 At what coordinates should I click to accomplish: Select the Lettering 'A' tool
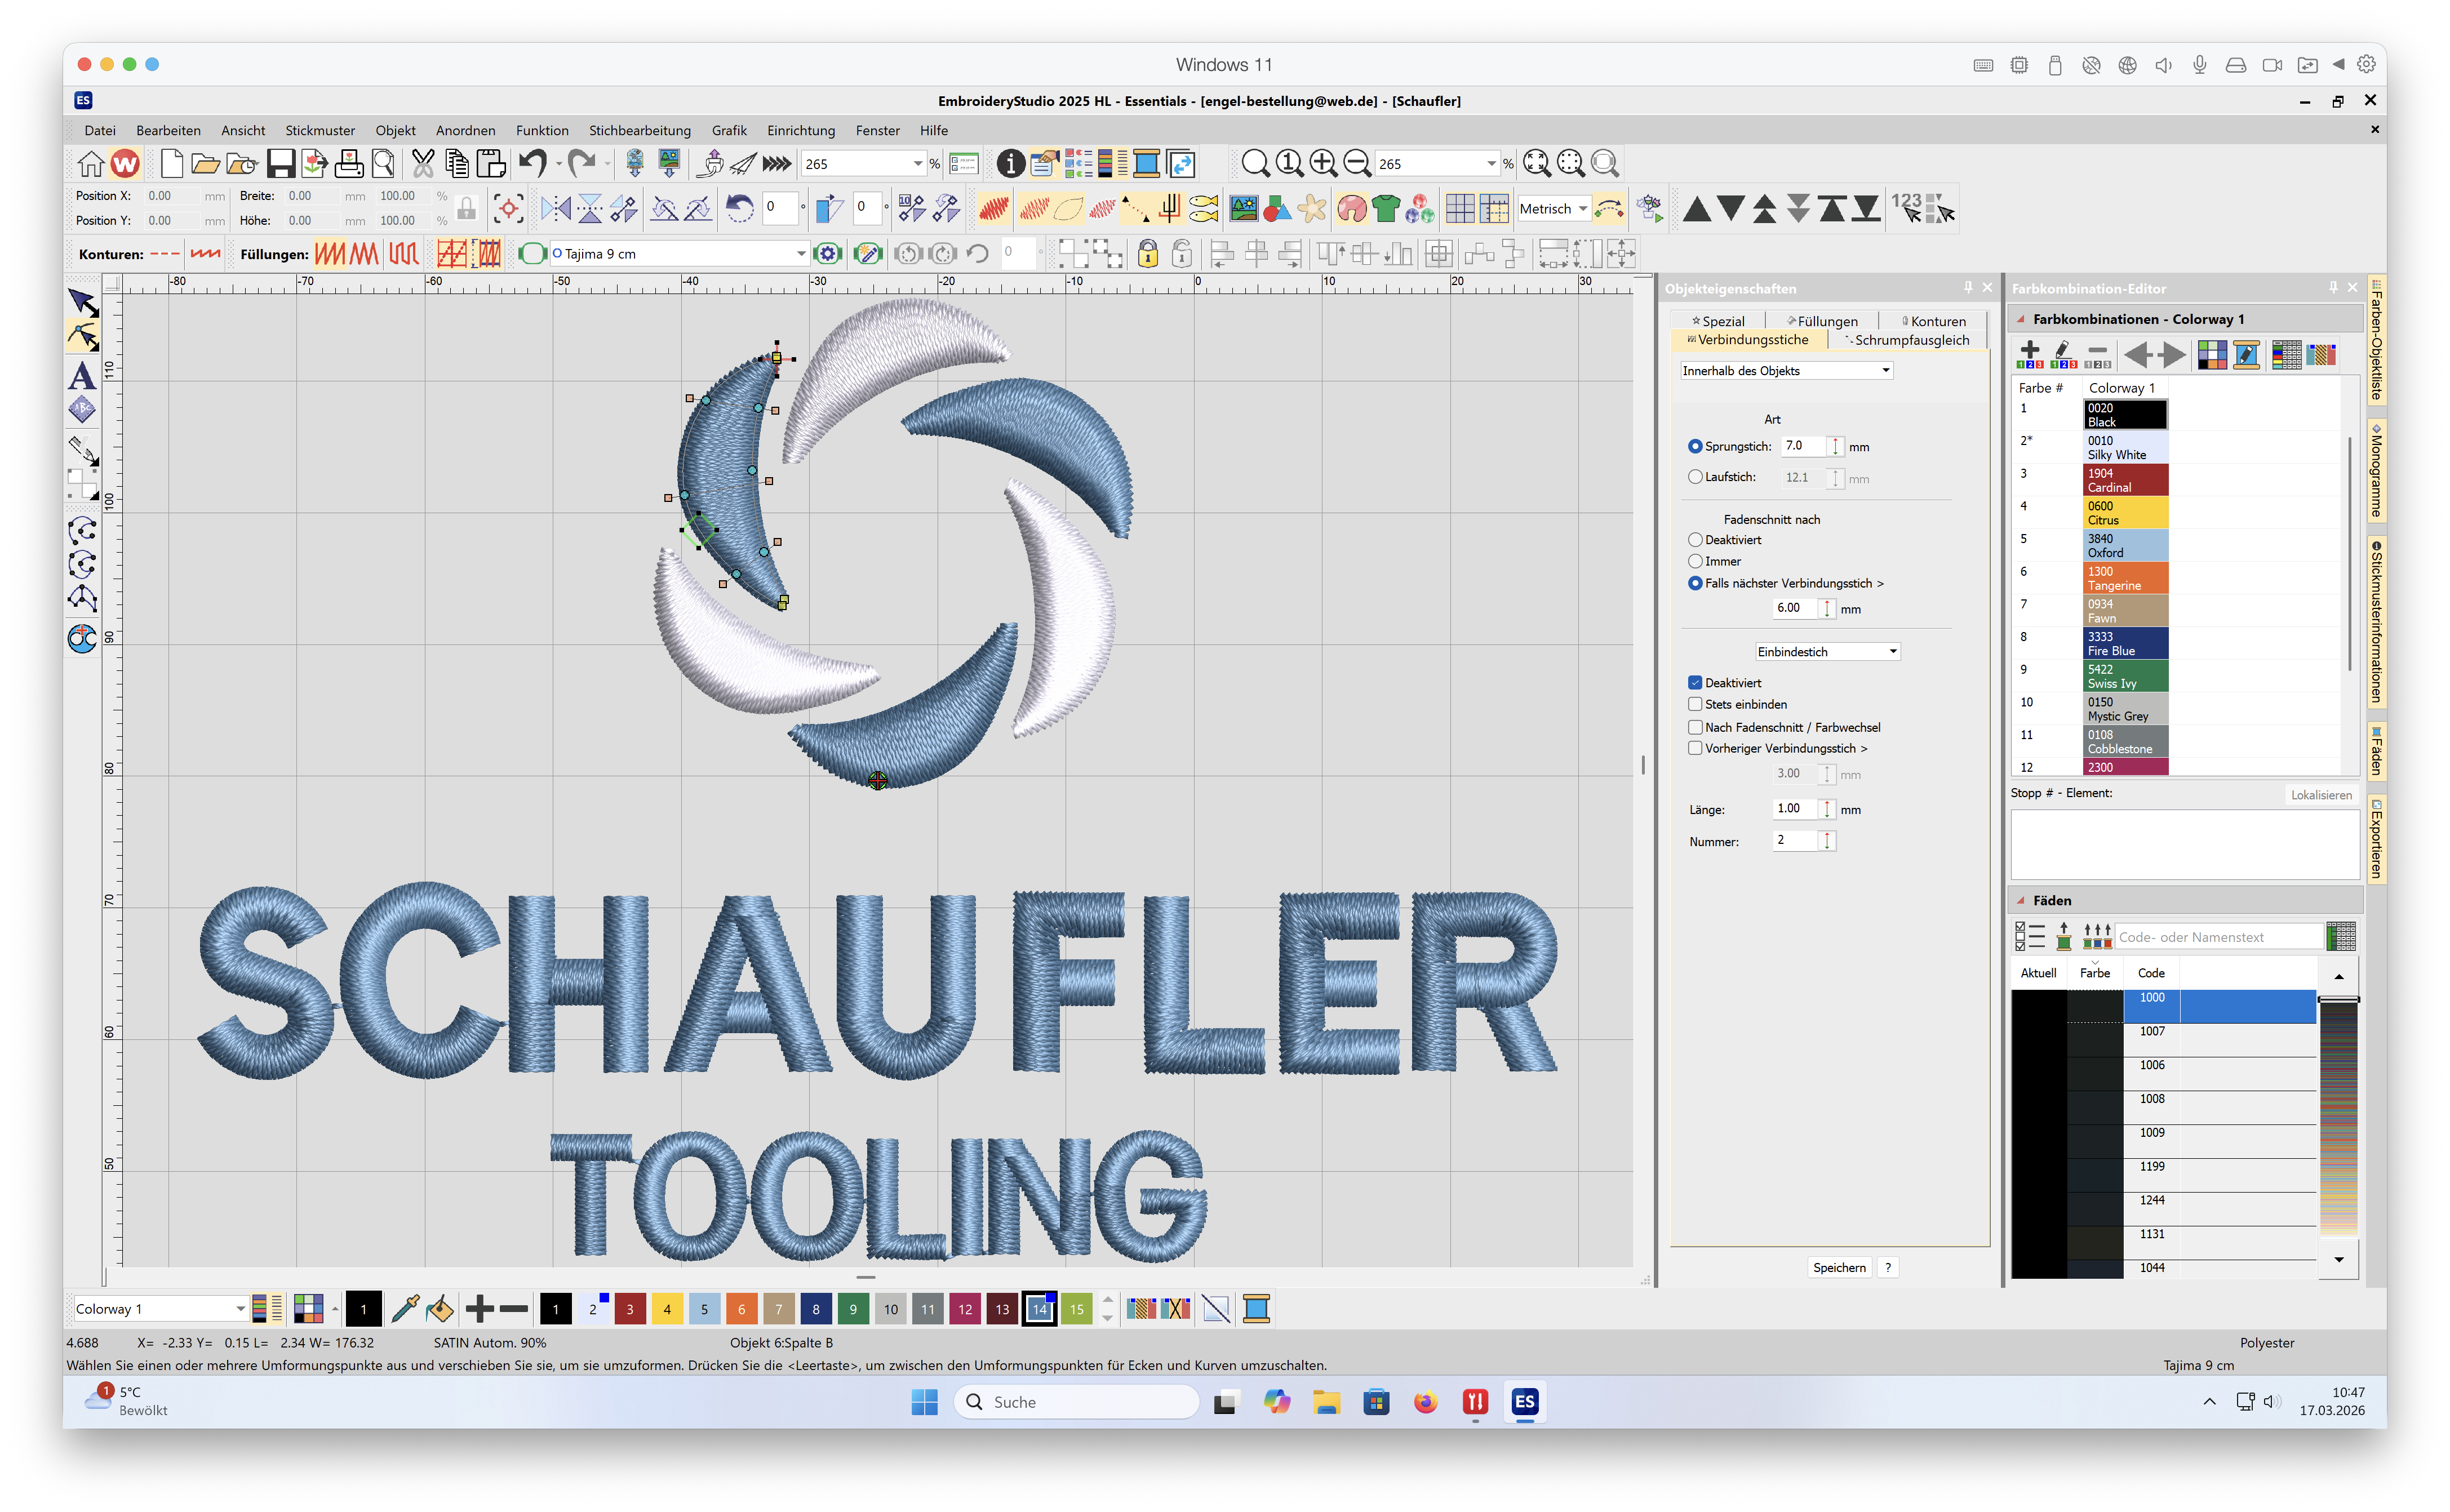coord(82,376)
